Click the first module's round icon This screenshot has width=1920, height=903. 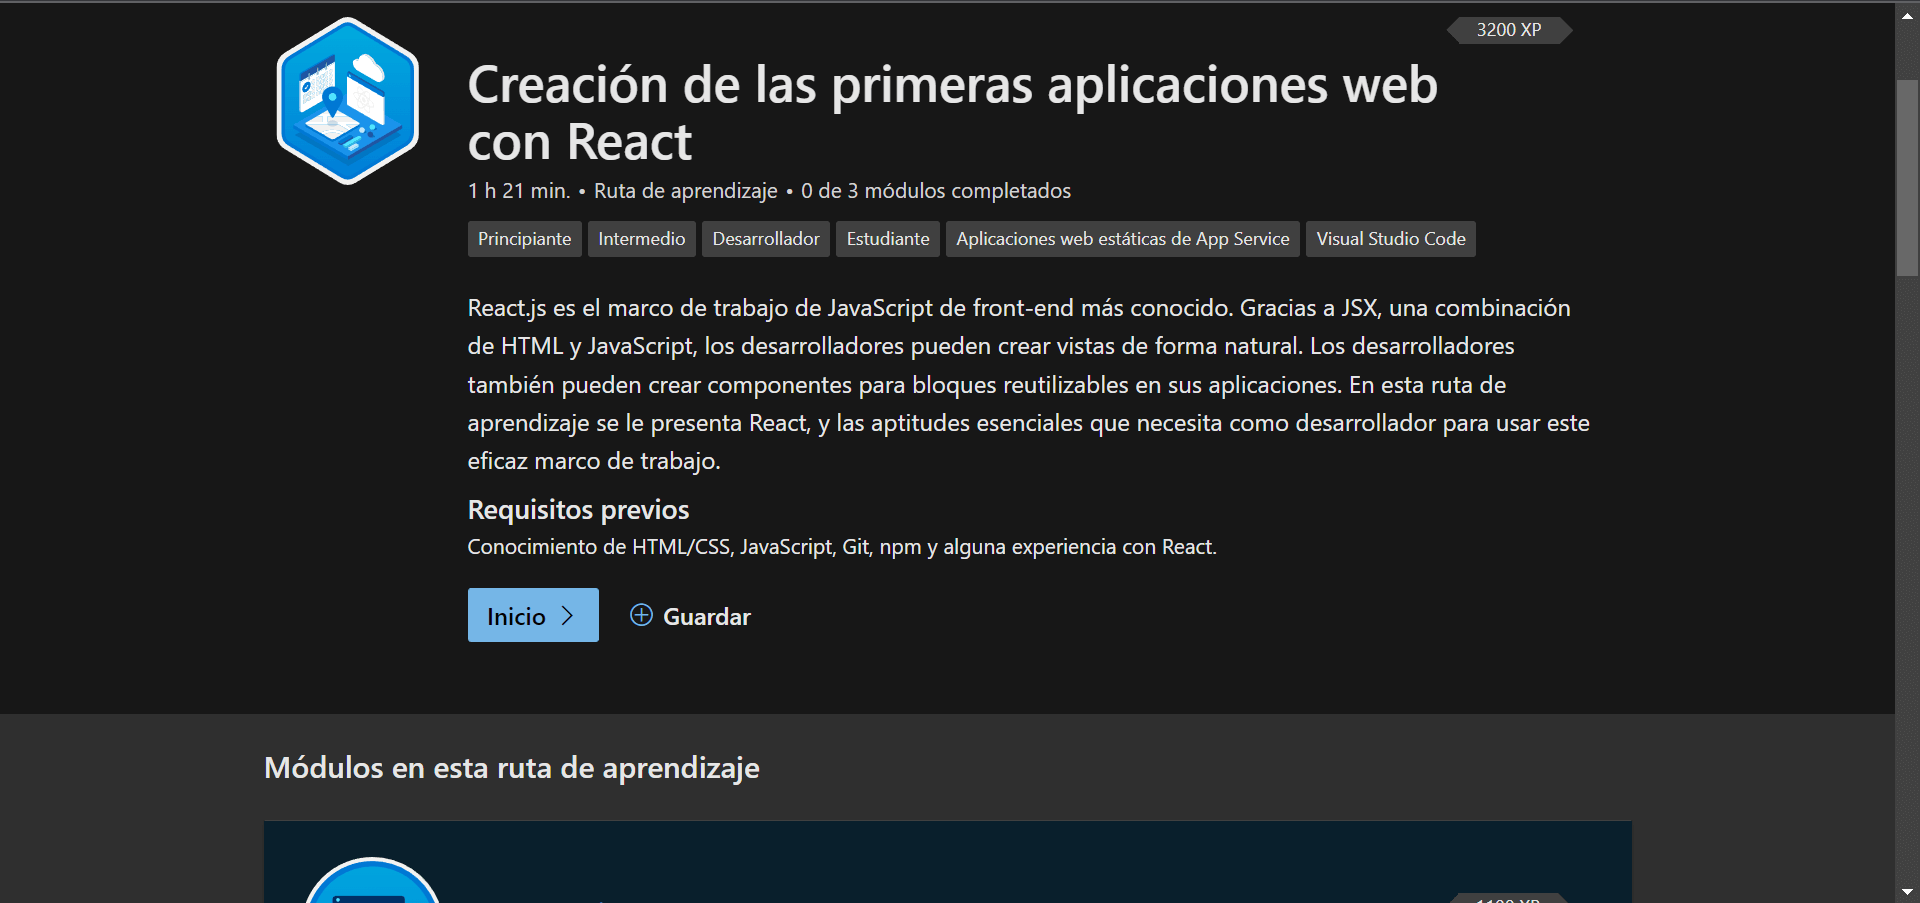click(x=372, y=881)
